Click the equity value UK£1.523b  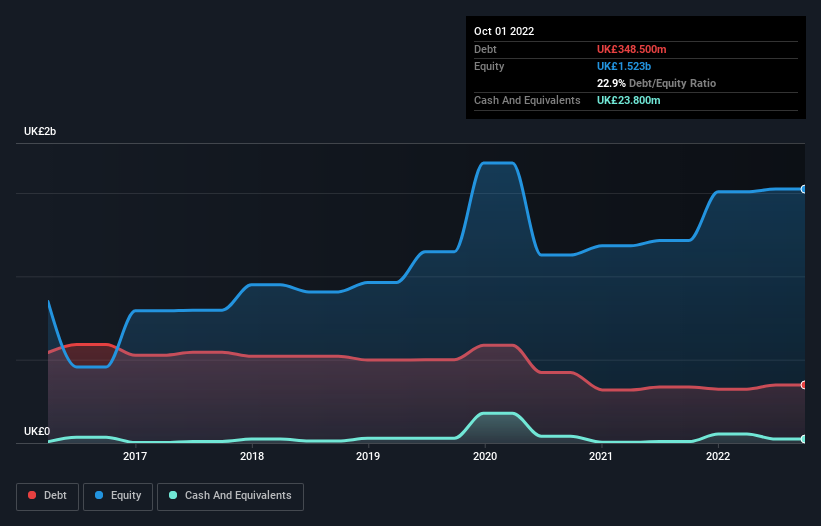pyautogui.click(x=624, y=66)
